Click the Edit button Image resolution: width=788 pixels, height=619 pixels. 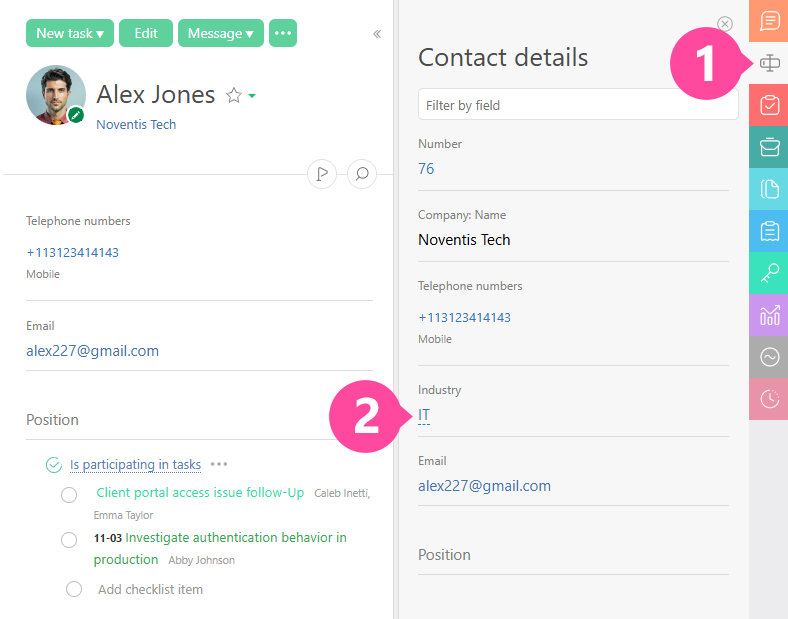[146, 33]
